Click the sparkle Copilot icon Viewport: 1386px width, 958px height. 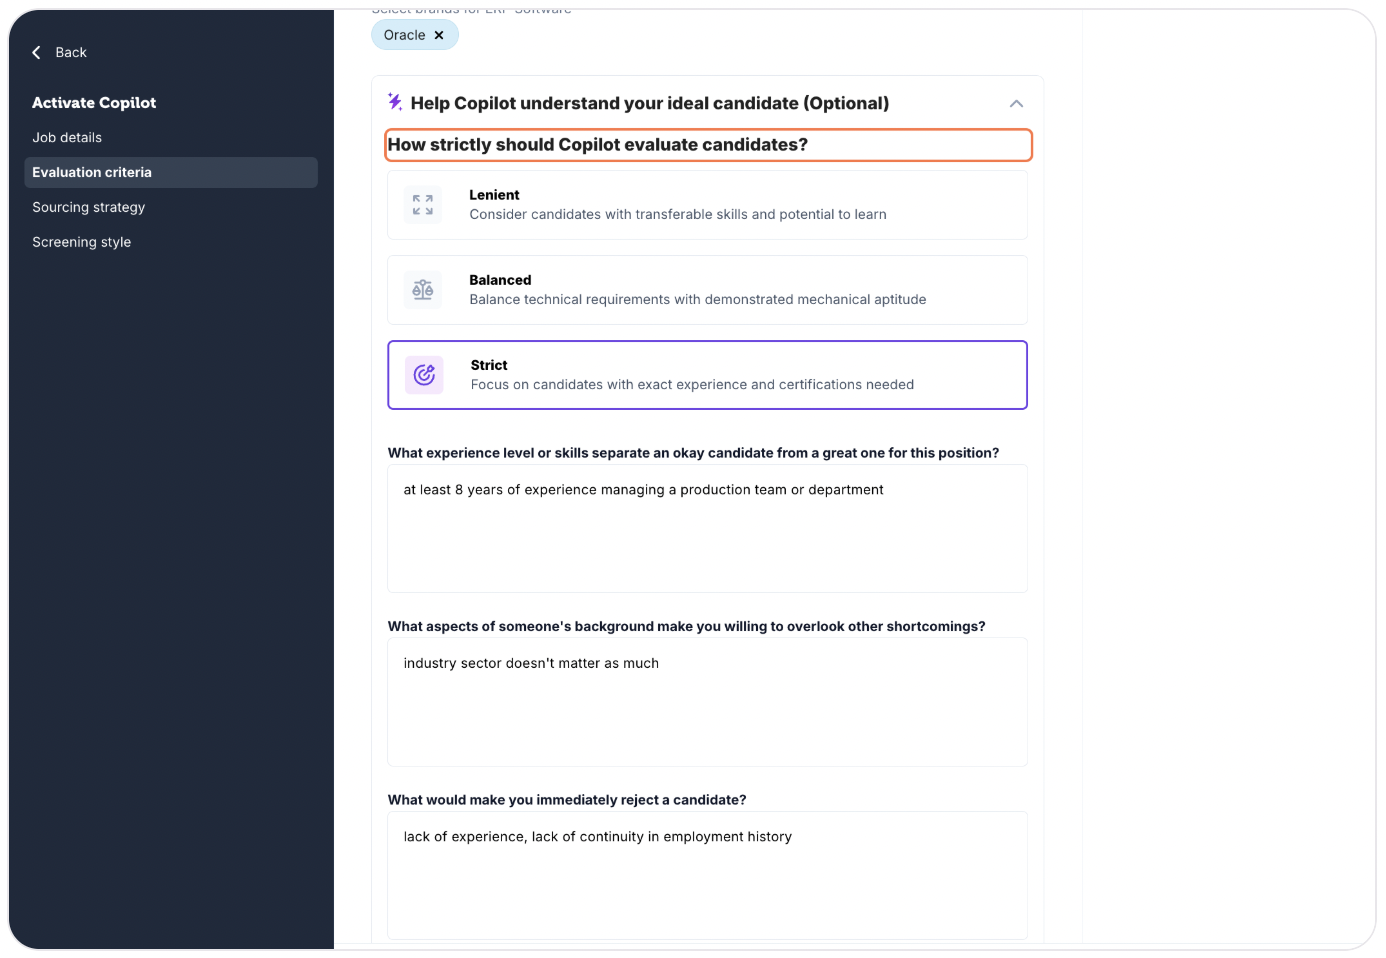coord(395,102)
